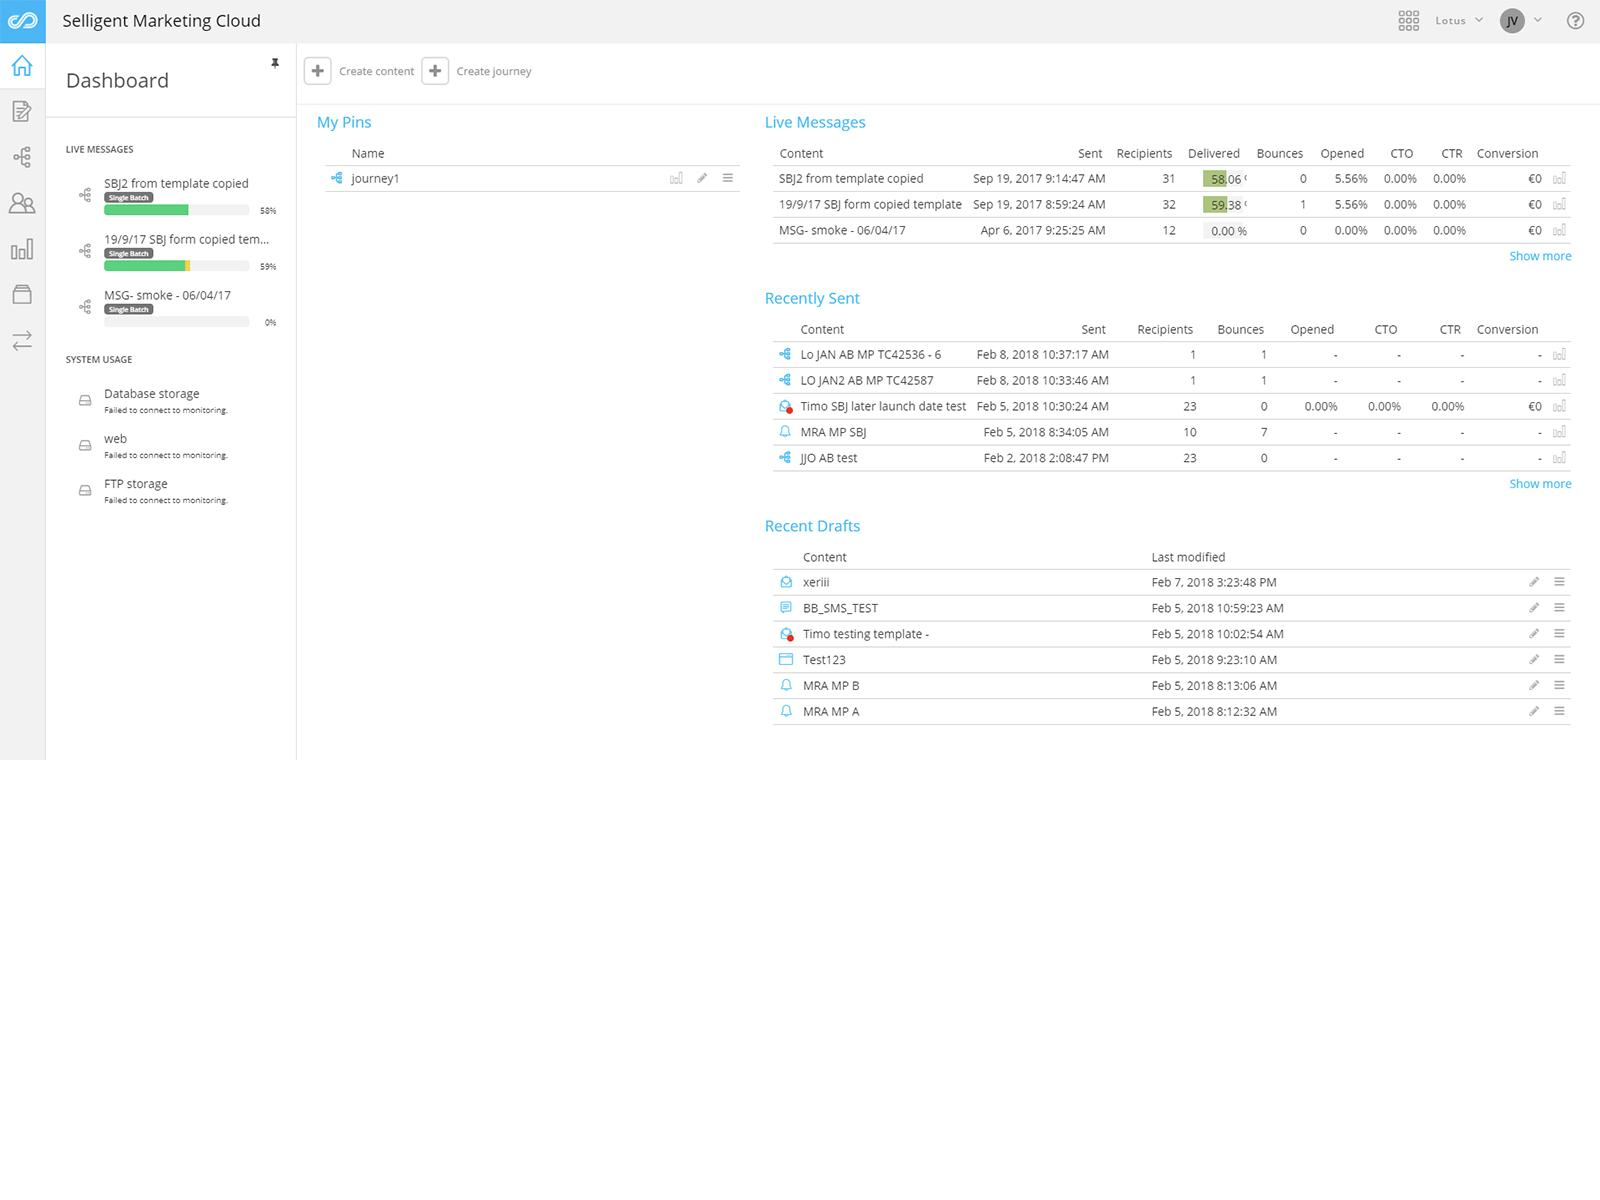Open the context menu for xeriii draft

point(1559,581)
